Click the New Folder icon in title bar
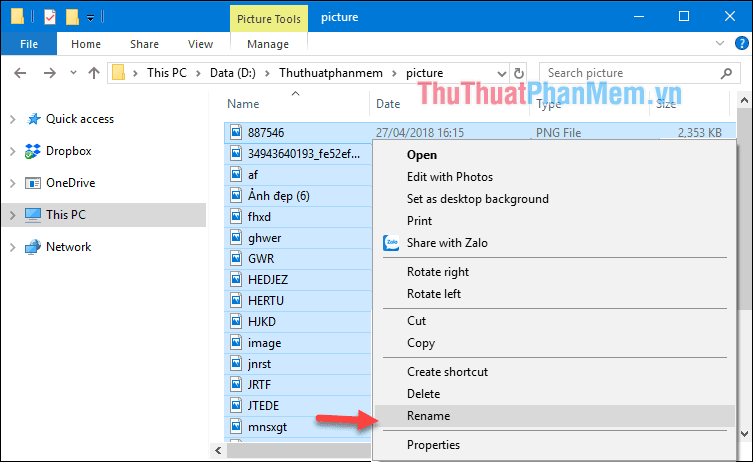Image resolution: width=753 pixels, height=462 pixels. coord(72,17)
